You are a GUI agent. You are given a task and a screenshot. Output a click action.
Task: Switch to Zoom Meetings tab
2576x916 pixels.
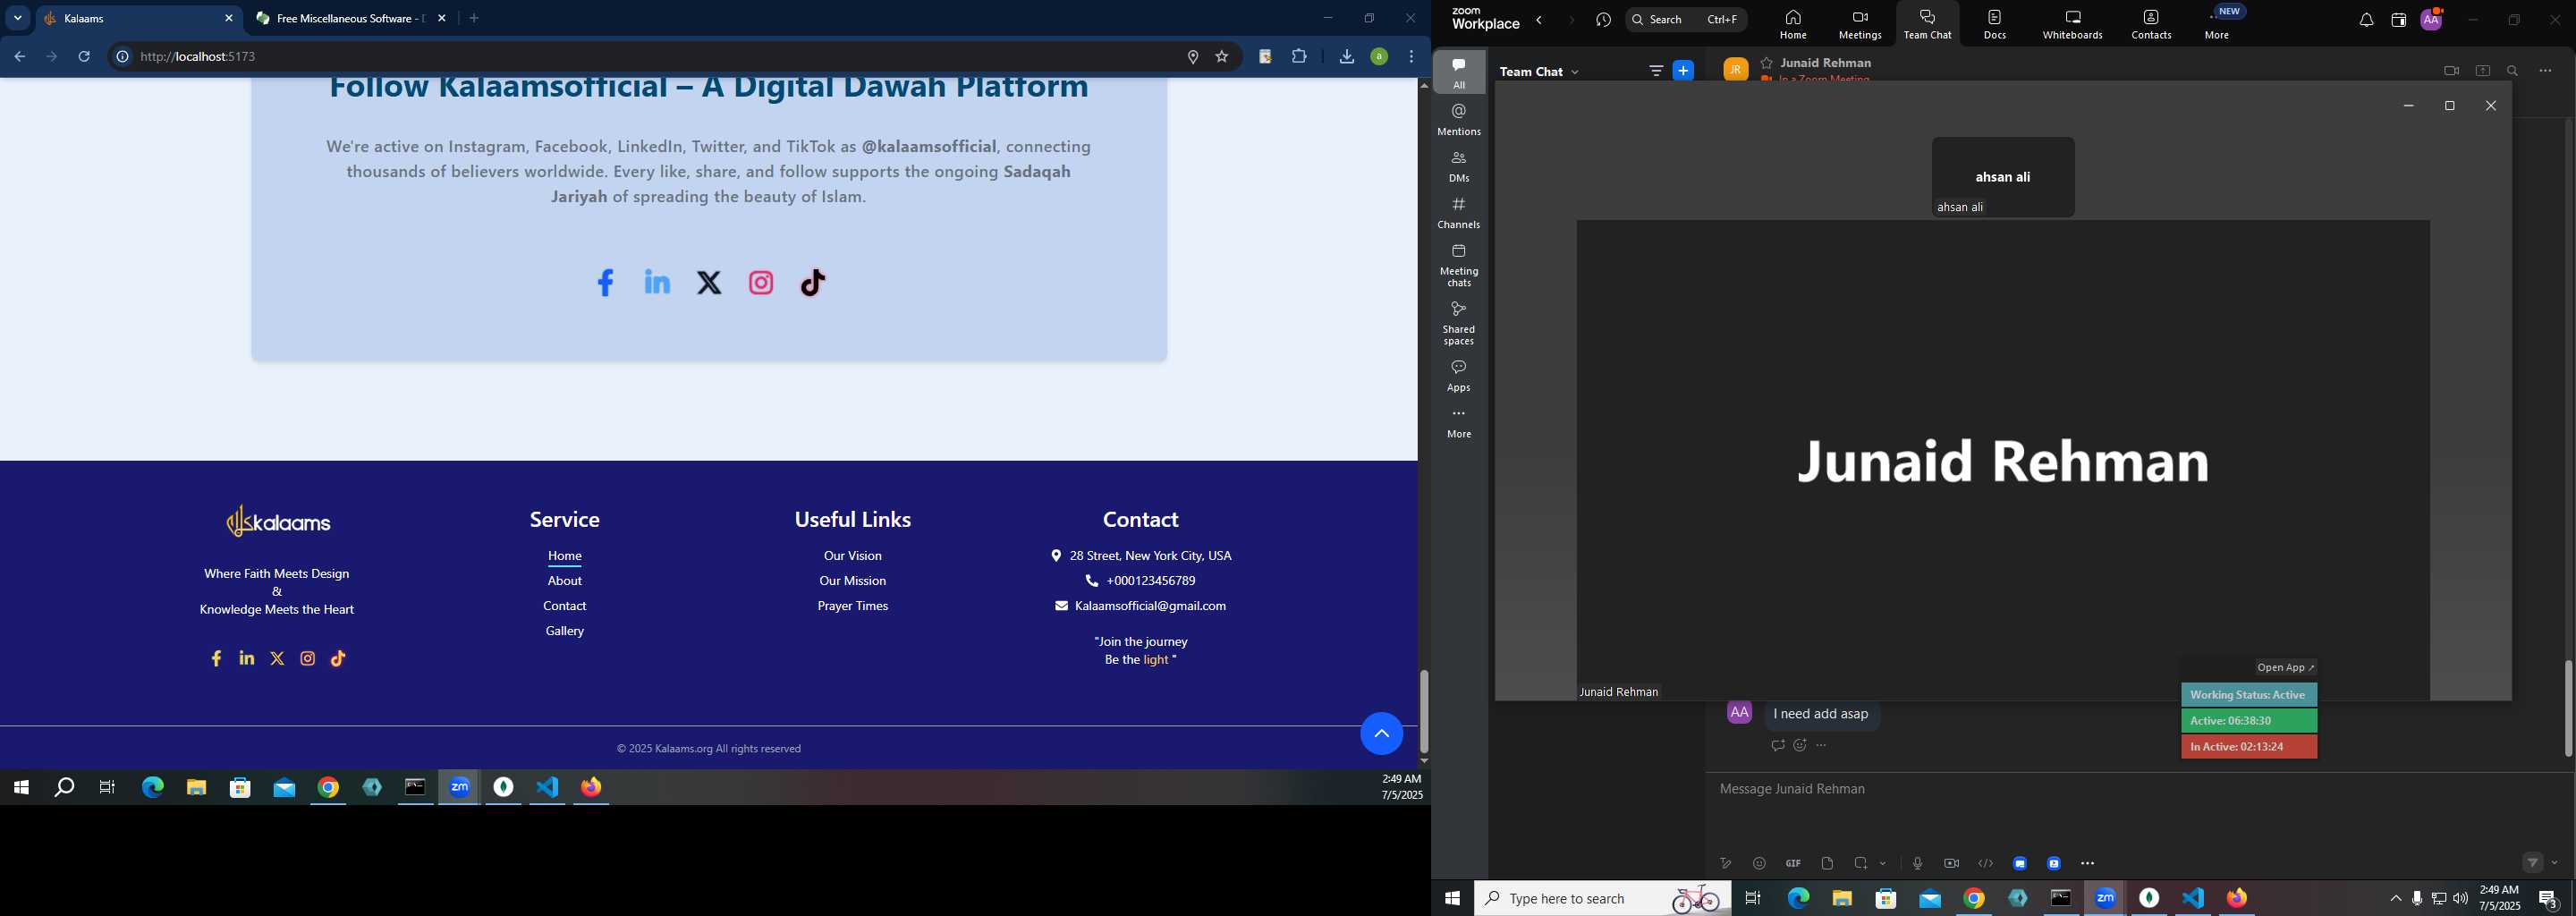click(x=1860, y=24)
